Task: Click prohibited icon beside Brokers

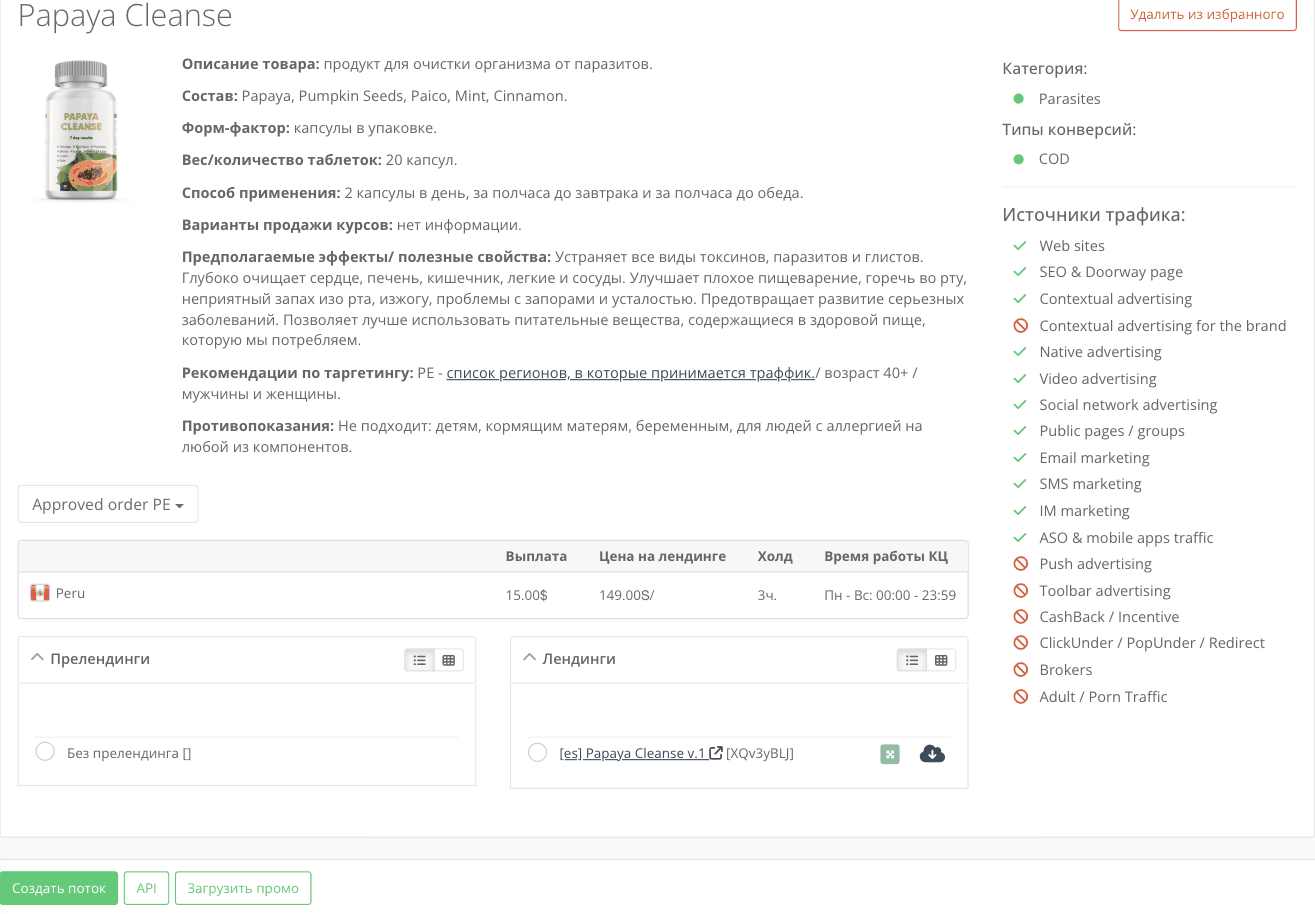Action: [x=1021, y=670]
